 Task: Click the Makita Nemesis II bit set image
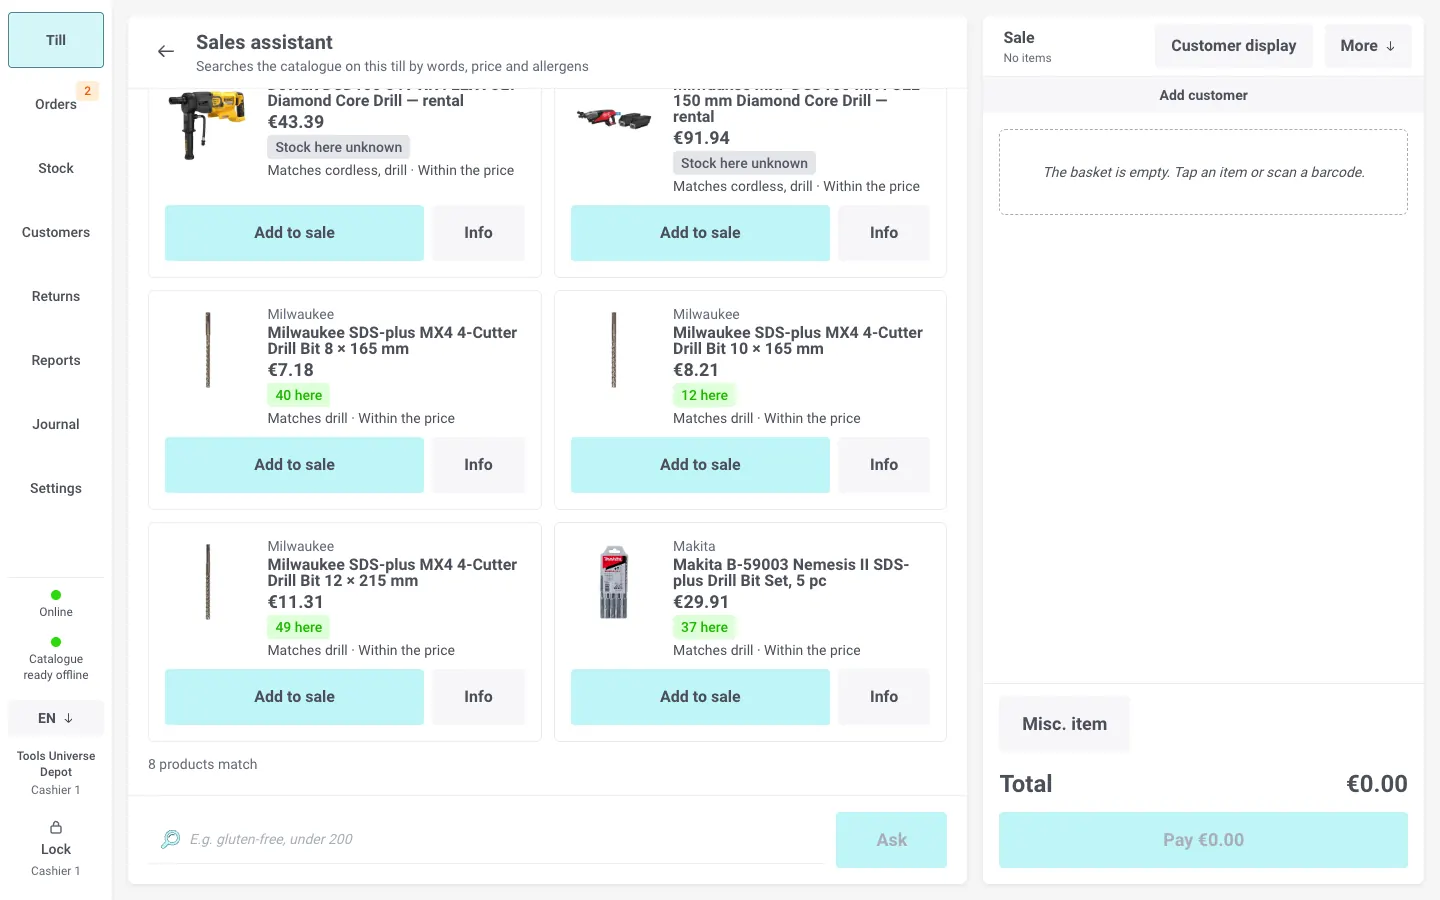click(613, 582)
